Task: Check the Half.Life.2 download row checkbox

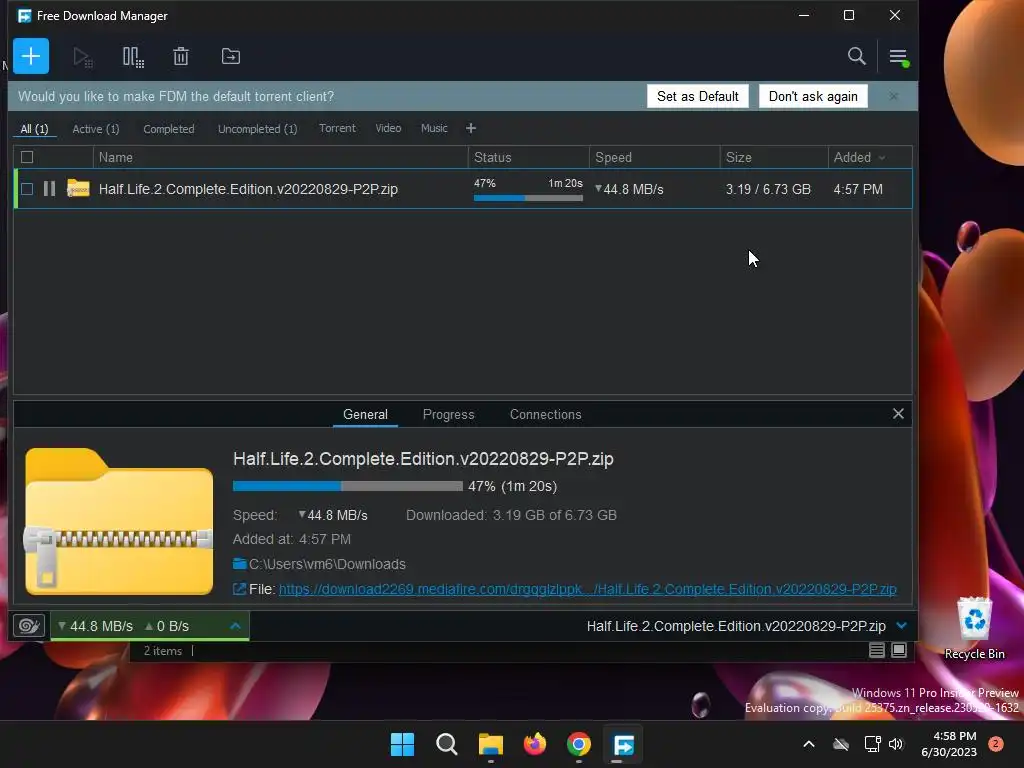Action: (x=27, y=189)
